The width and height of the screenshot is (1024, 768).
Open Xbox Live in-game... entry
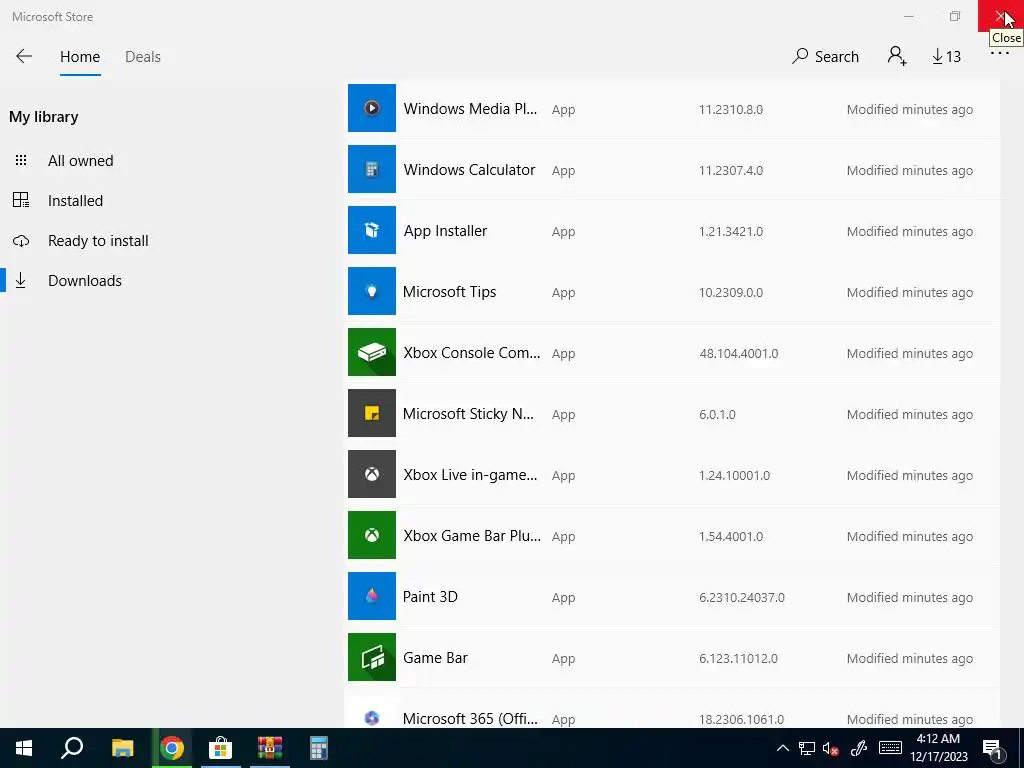(x=470, y=475)
